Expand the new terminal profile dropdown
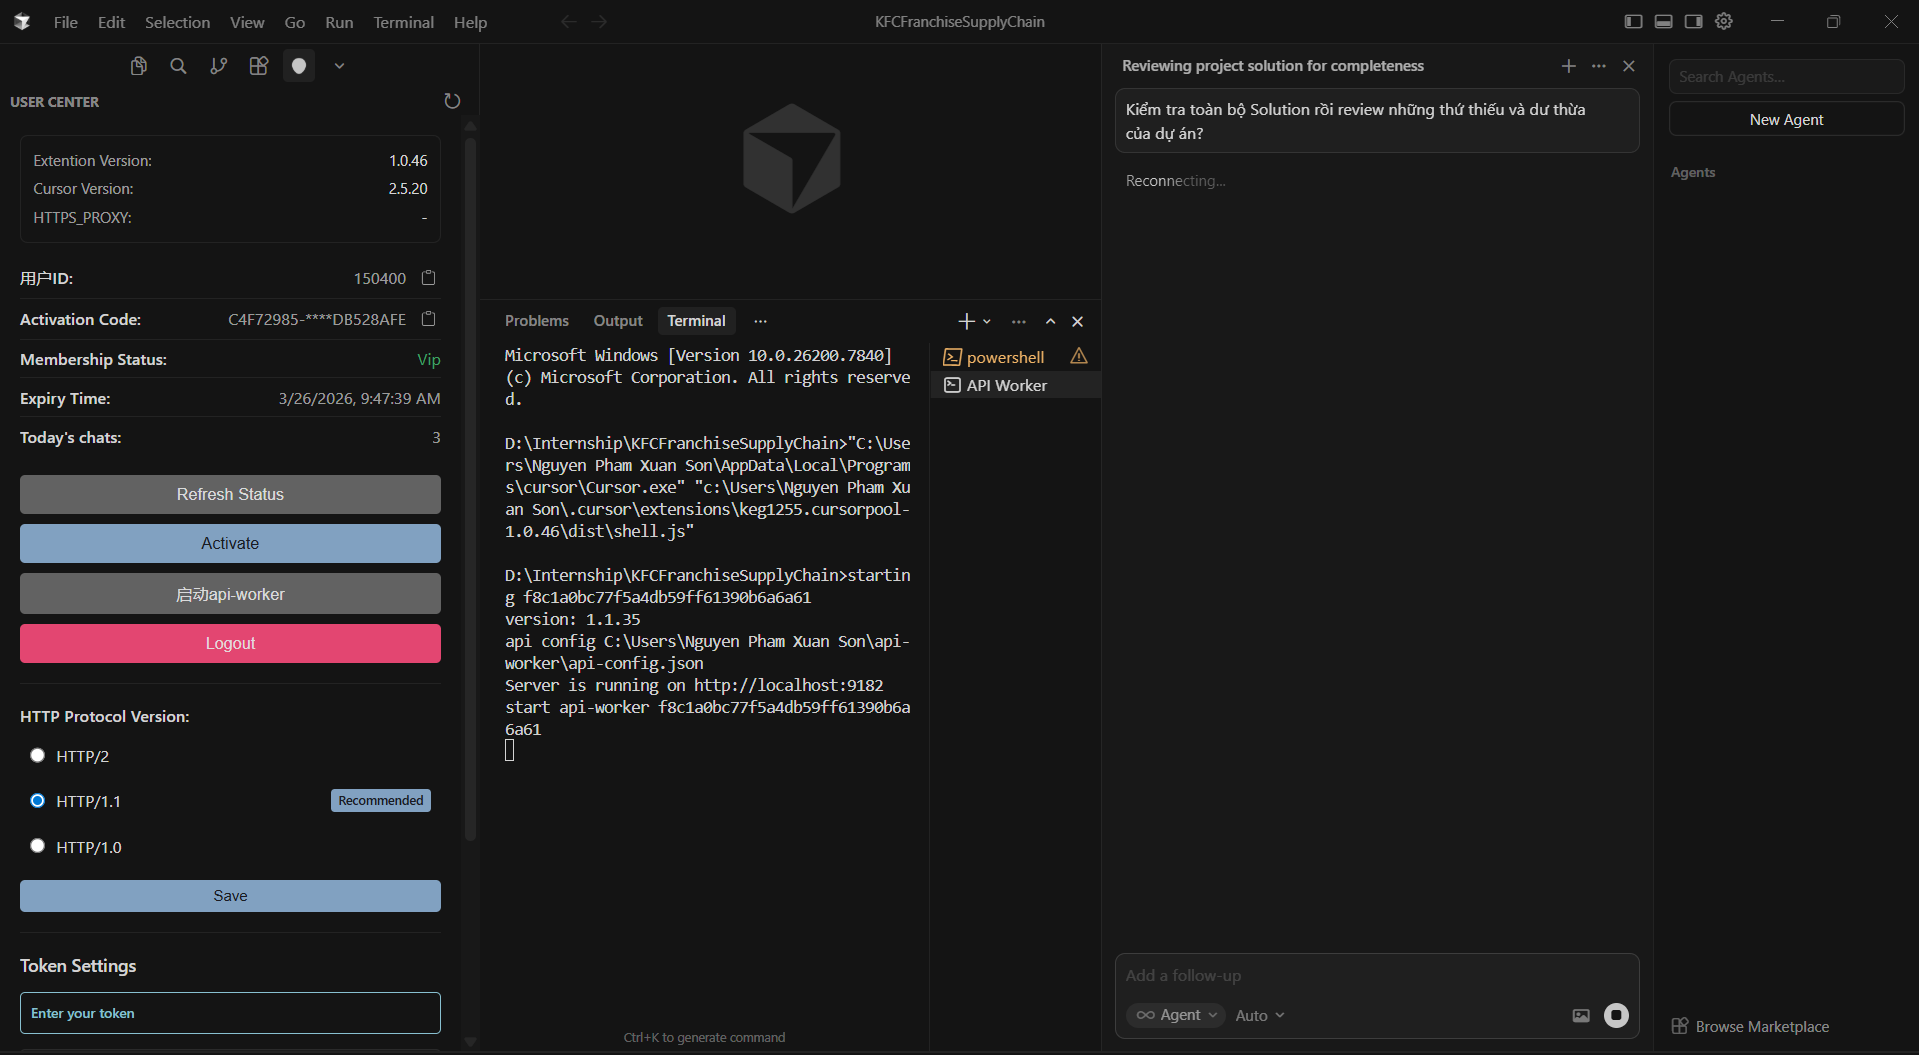1919x1055 pixels. [987, 321]
